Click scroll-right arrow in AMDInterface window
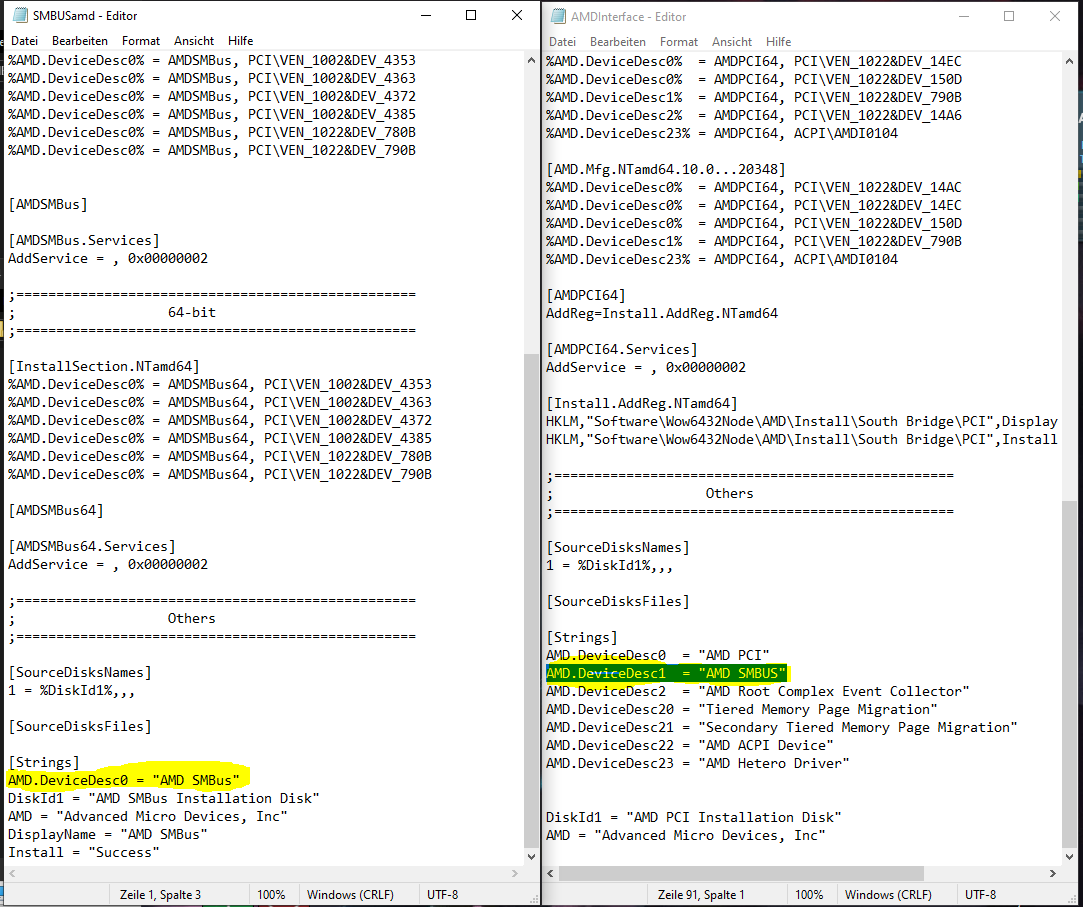The height and width of the screenshot is (907, 1083). pos(1053,873)
